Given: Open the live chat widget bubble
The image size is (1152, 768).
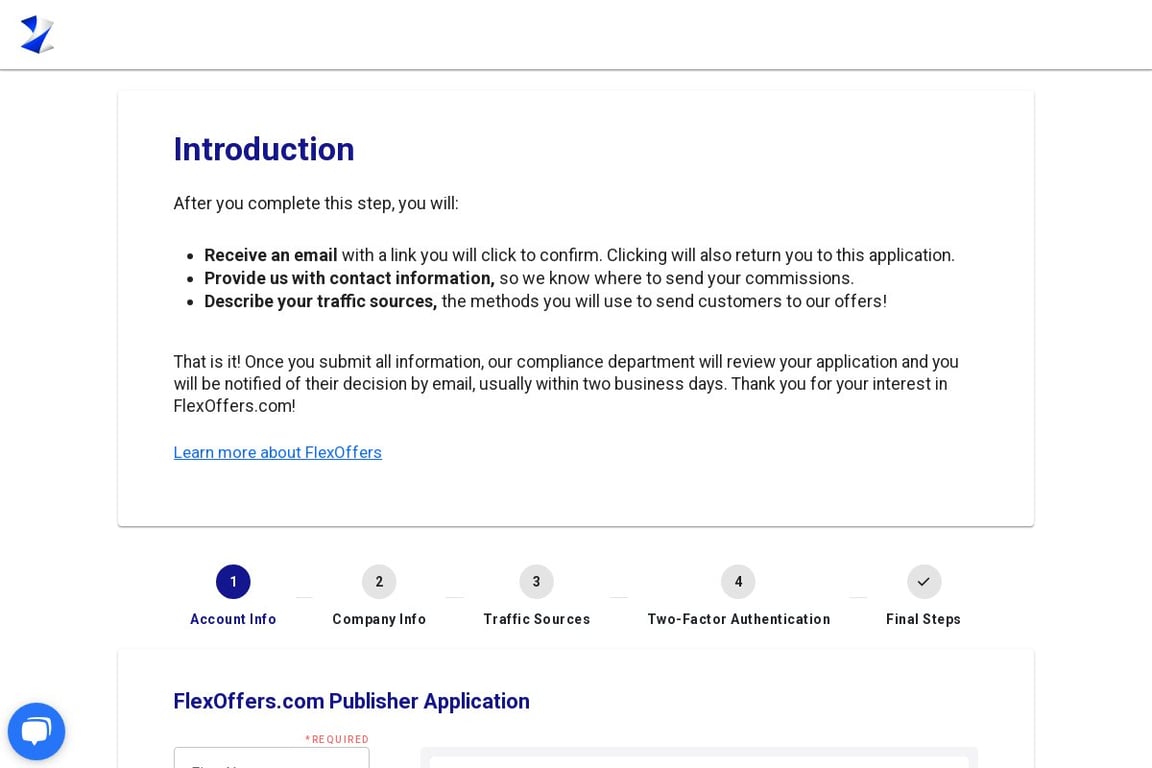Looking at the screenshot, I should tap(36, 731).
